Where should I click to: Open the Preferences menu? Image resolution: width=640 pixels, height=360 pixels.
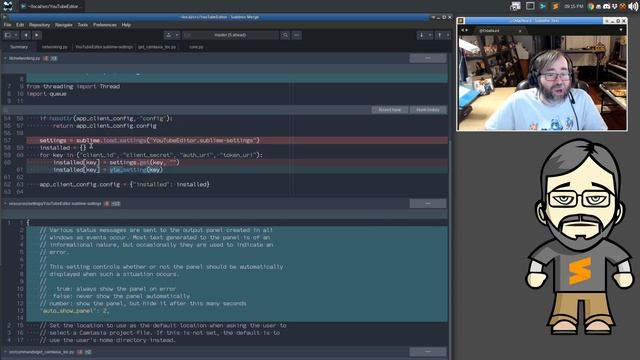[105, 25]
